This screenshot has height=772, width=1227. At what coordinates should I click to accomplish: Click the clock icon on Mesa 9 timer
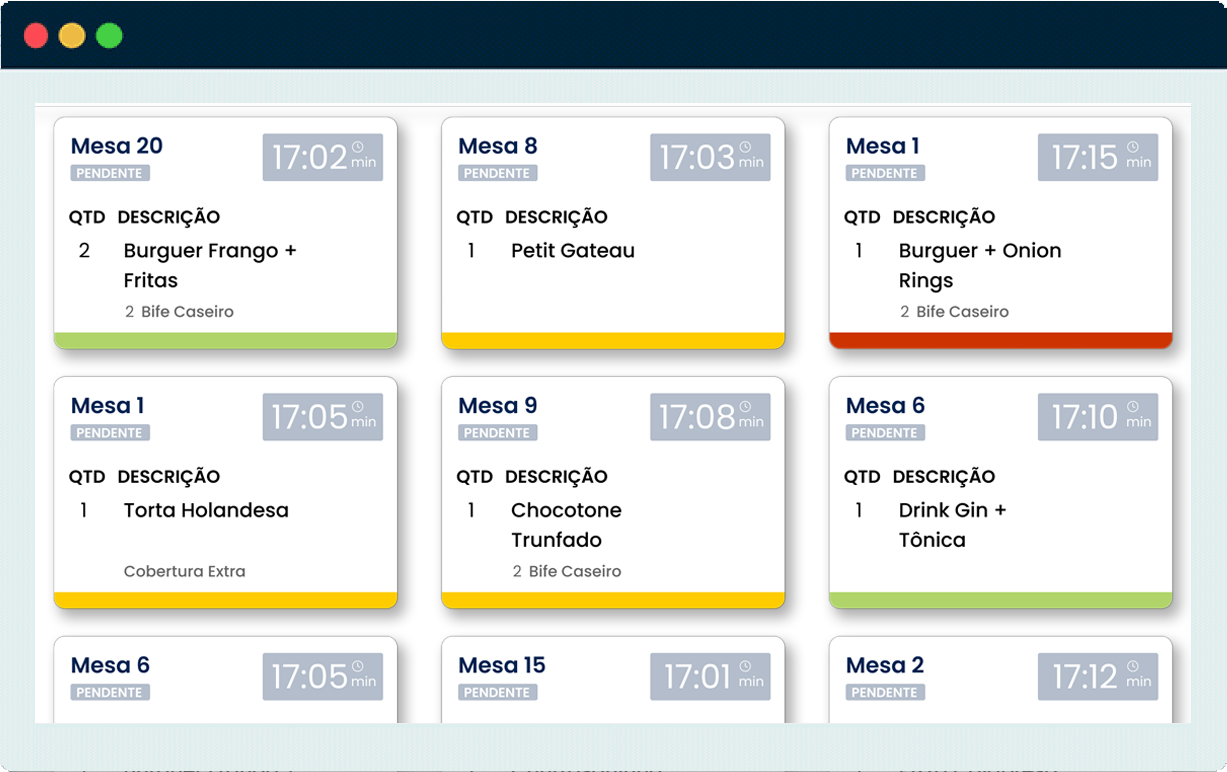tap(746, 407)
